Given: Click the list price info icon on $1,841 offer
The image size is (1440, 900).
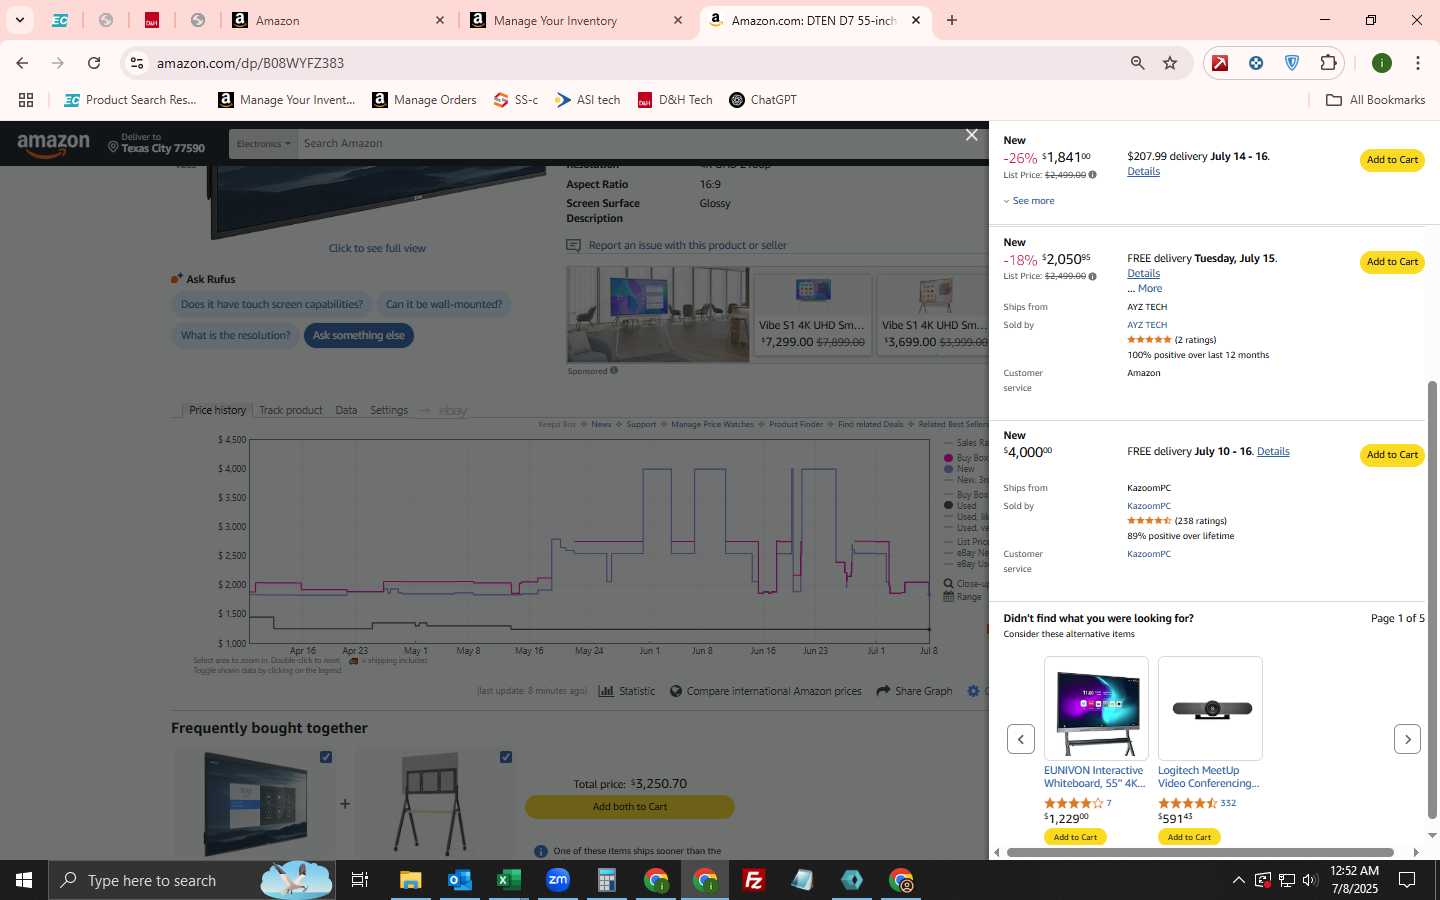Looking at the screenshot, I should [x=1092, y=175].
